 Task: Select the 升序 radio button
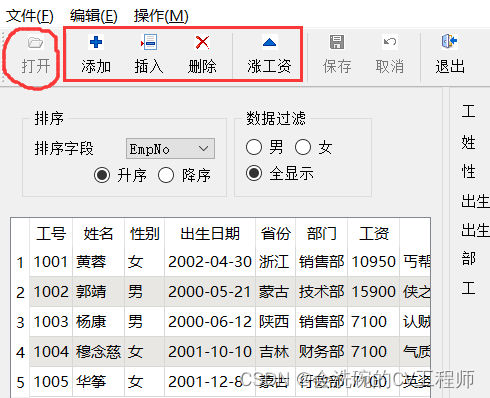tap(102, 175)
